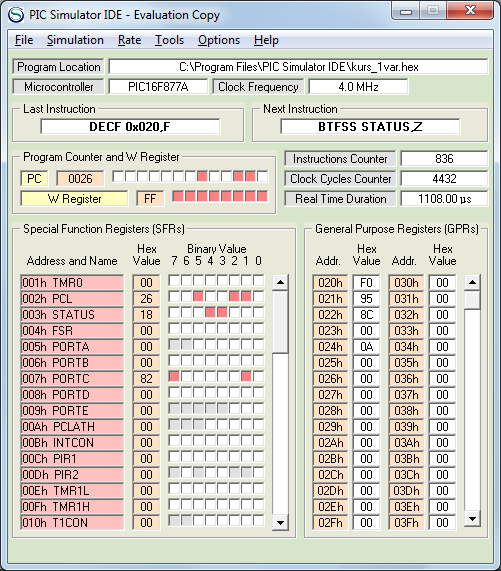Toggle bit 0 of PORTD register
The height and width of the screenshot is (571, 501).
(x=258, y=392)
